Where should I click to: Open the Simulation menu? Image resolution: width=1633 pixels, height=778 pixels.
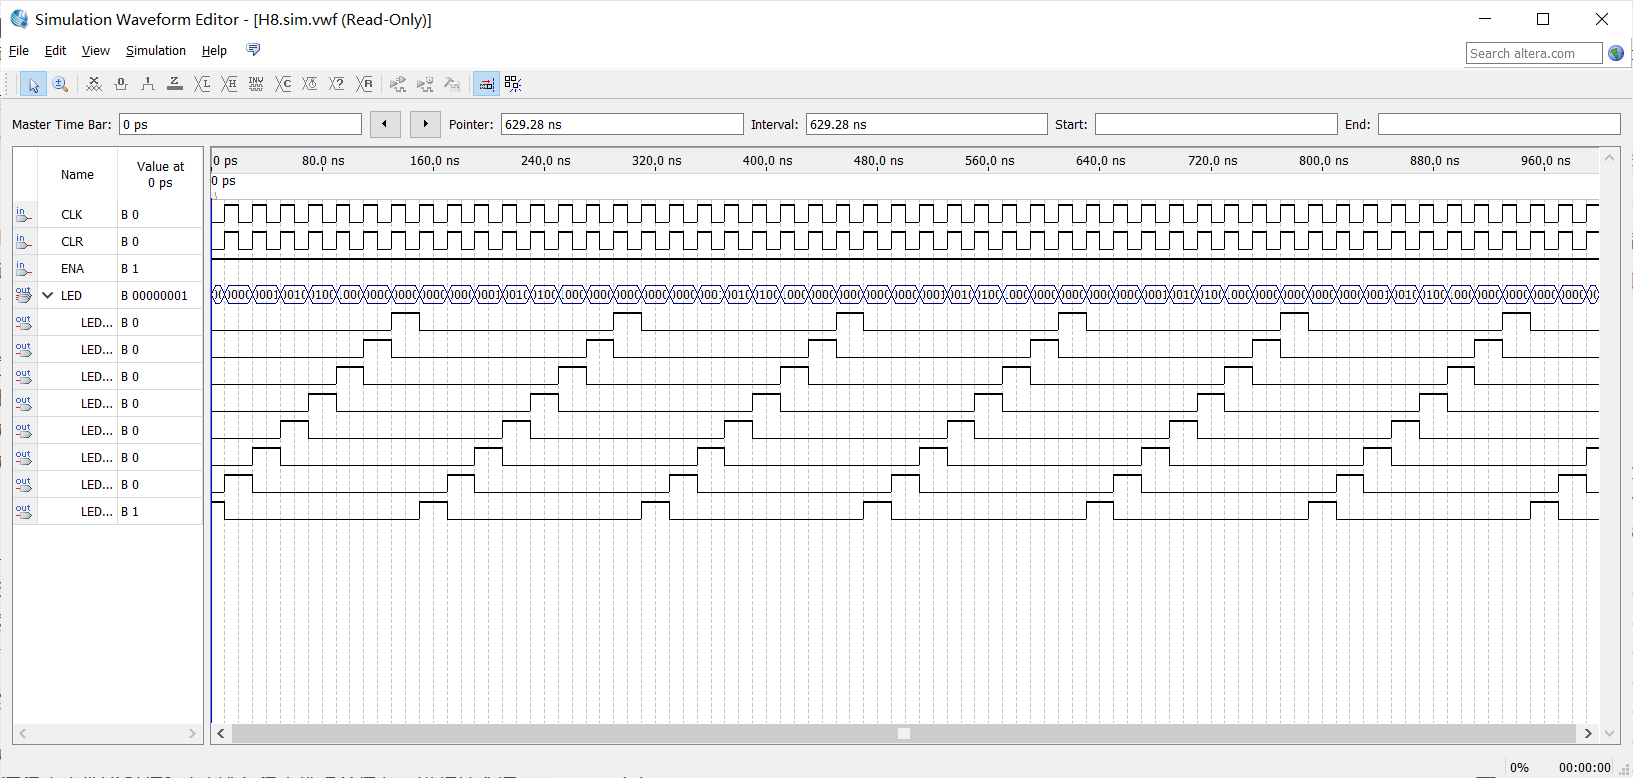pos(155,51)
